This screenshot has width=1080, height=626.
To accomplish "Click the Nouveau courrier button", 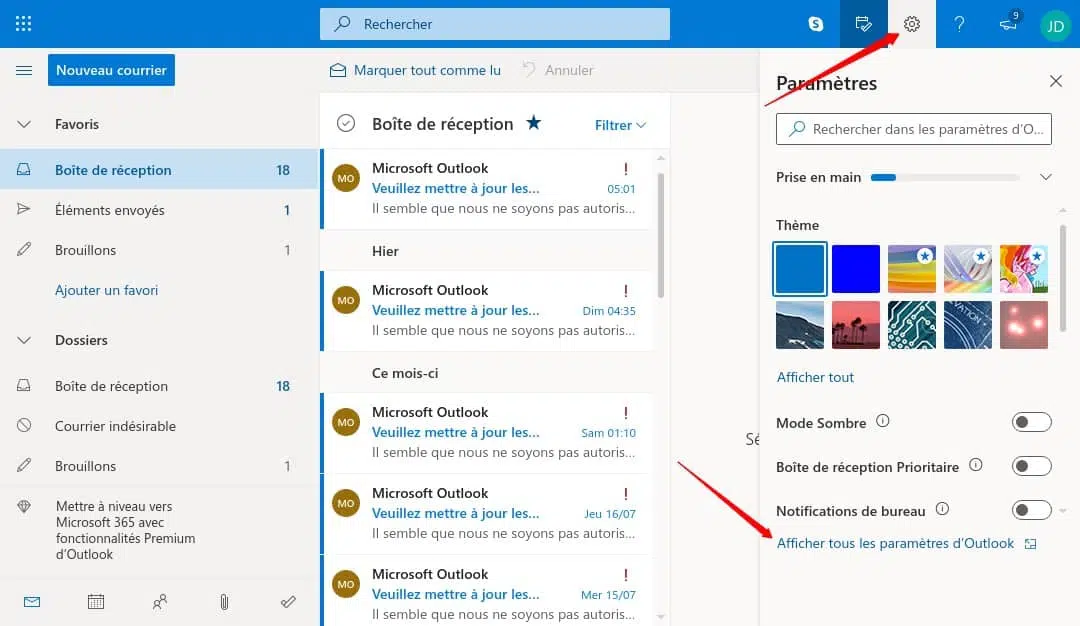I will (x=112, y=70).
